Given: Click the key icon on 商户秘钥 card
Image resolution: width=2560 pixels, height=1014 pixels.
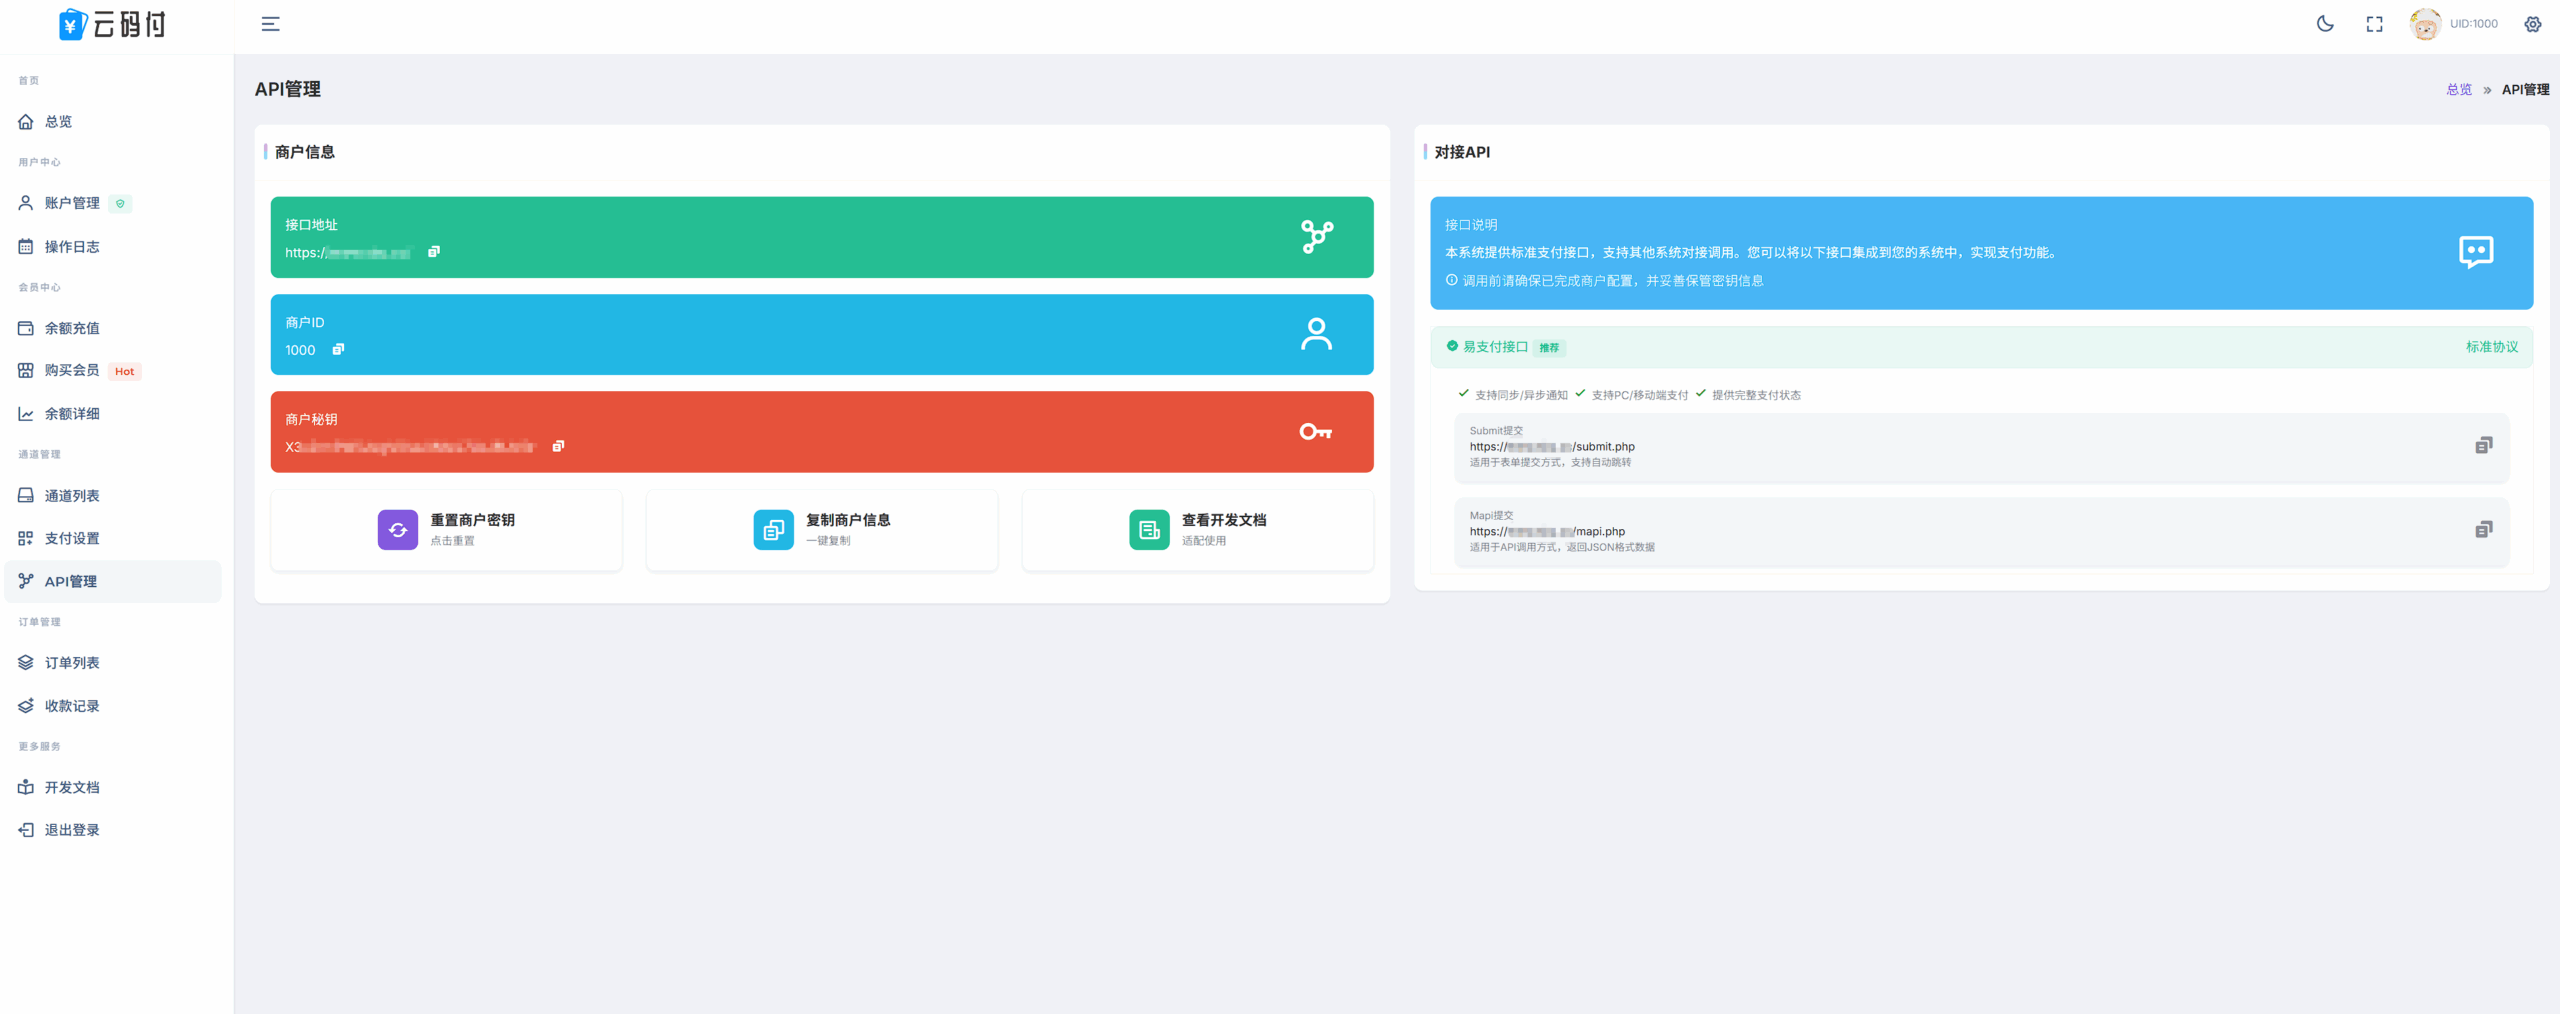Looking at the screenshot, I should tap(1316, 432).
